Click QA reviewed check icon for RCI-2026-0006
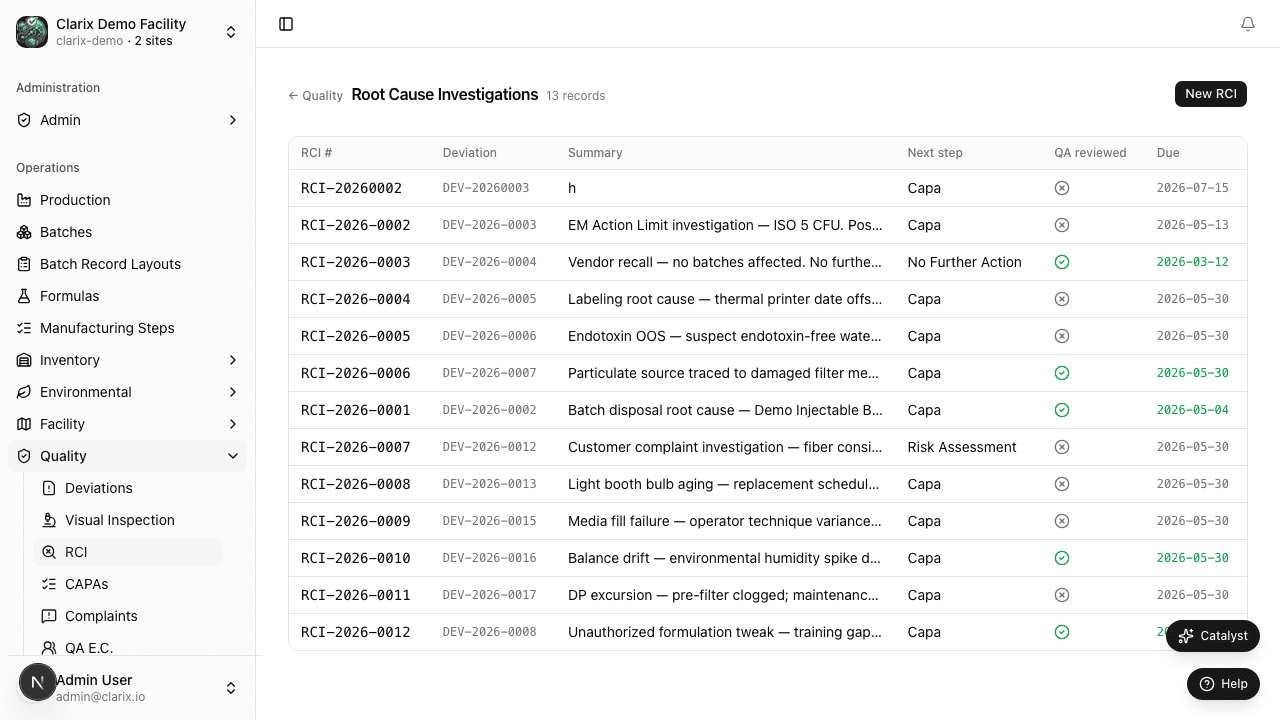The height and width of the screenshot is (720, 1280). [x=1062, y=373]
